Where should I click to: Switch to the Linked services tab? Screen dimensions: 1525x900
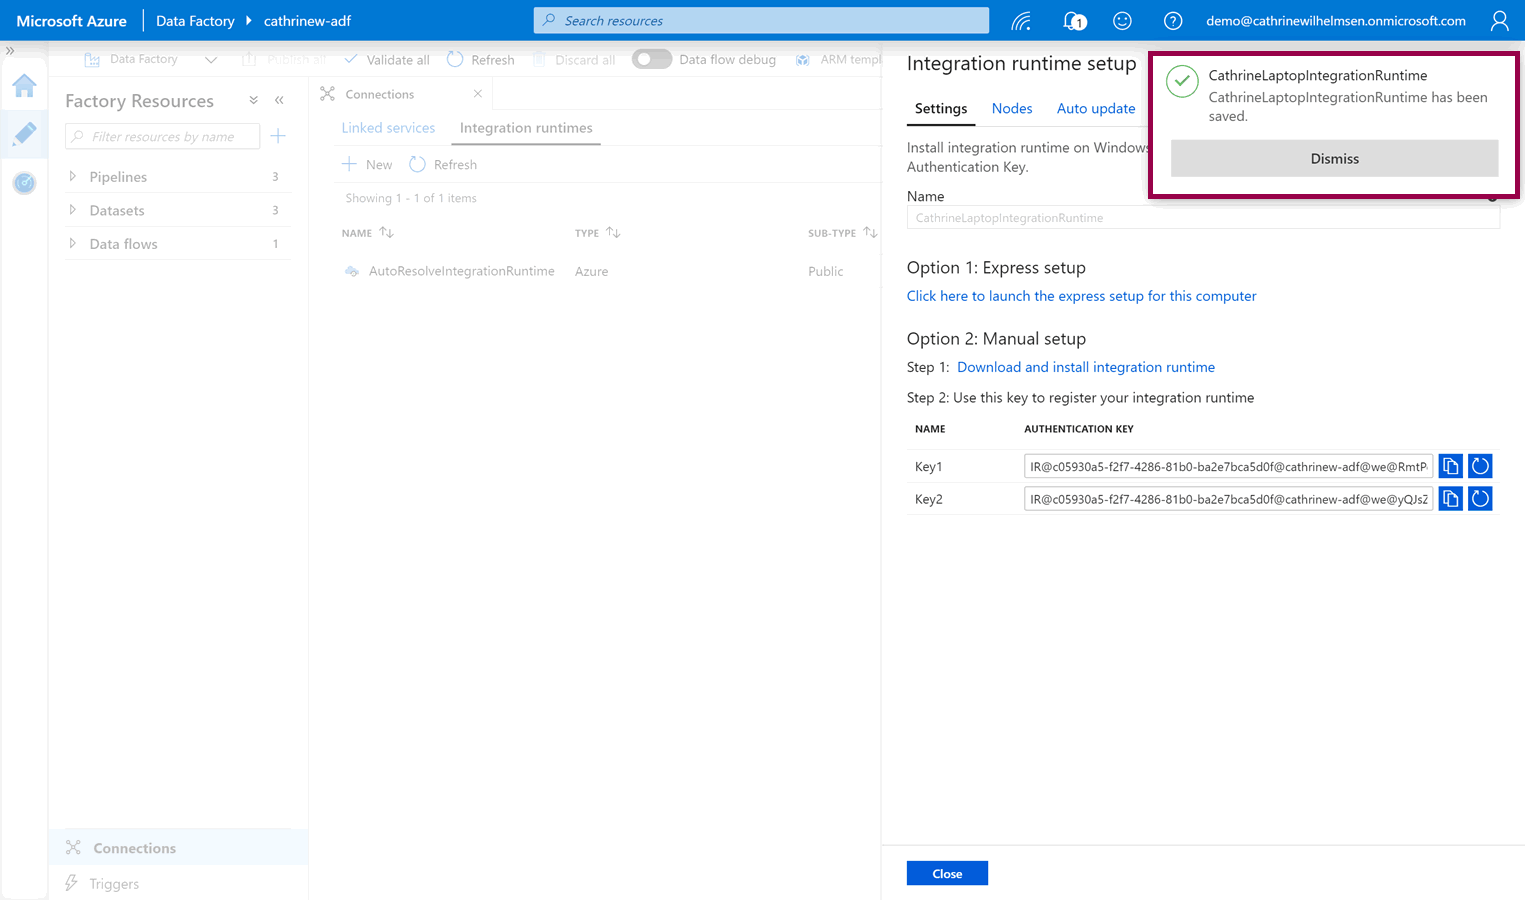(388, 128)
